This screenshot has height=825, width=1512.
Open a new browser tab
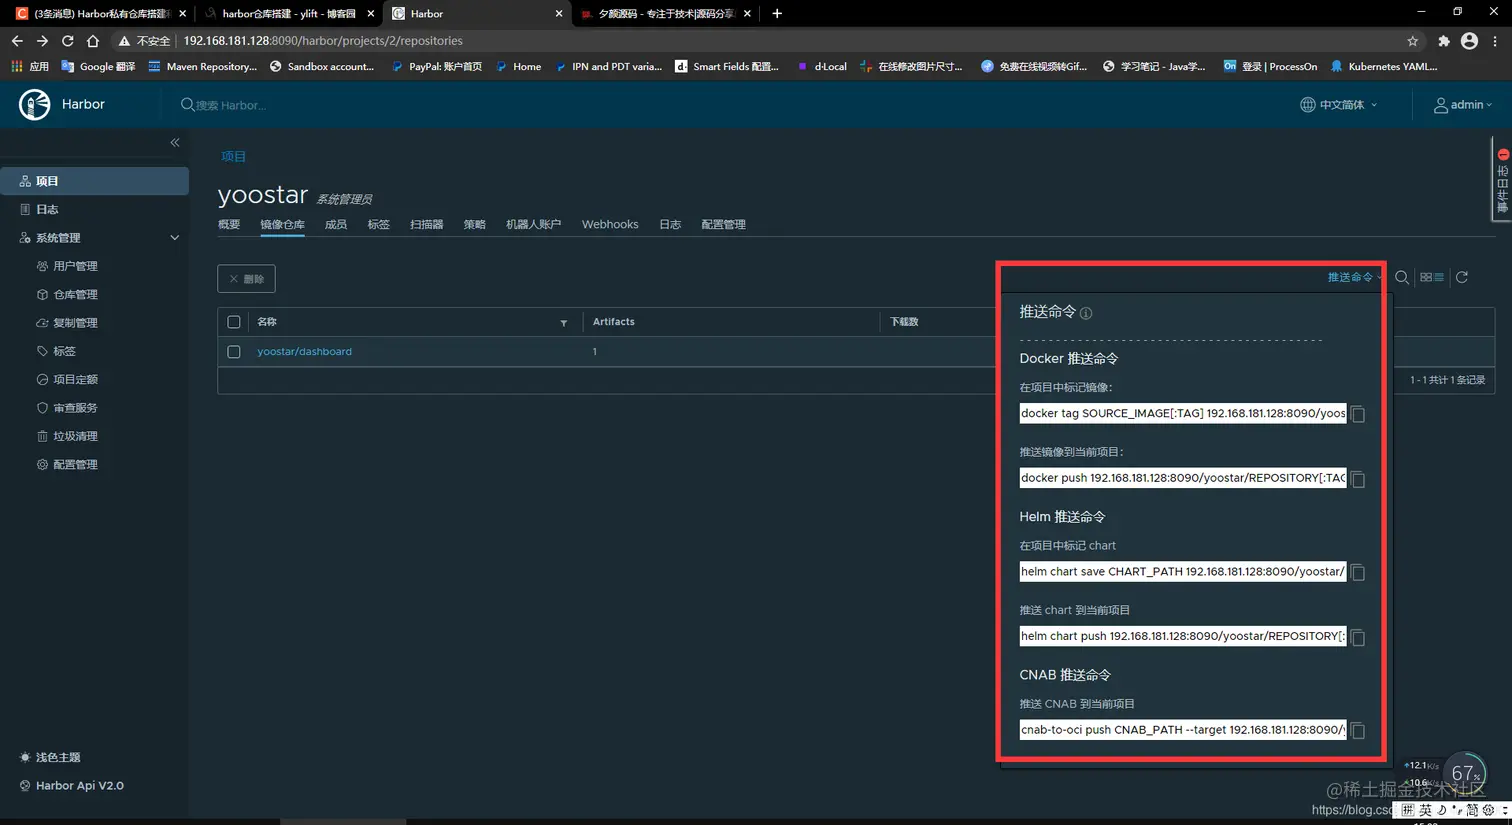pyautogui.click(x=777, y=13)
